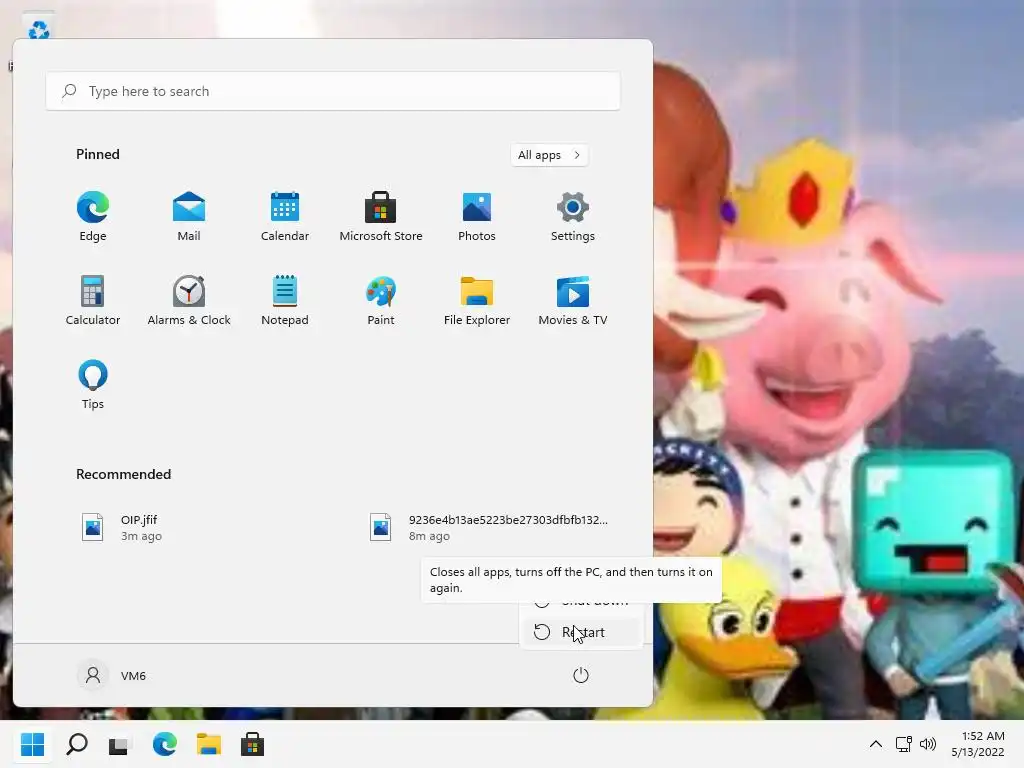1024x768 pixels.
Task: Open the Tips app
Action: point(93,385)
